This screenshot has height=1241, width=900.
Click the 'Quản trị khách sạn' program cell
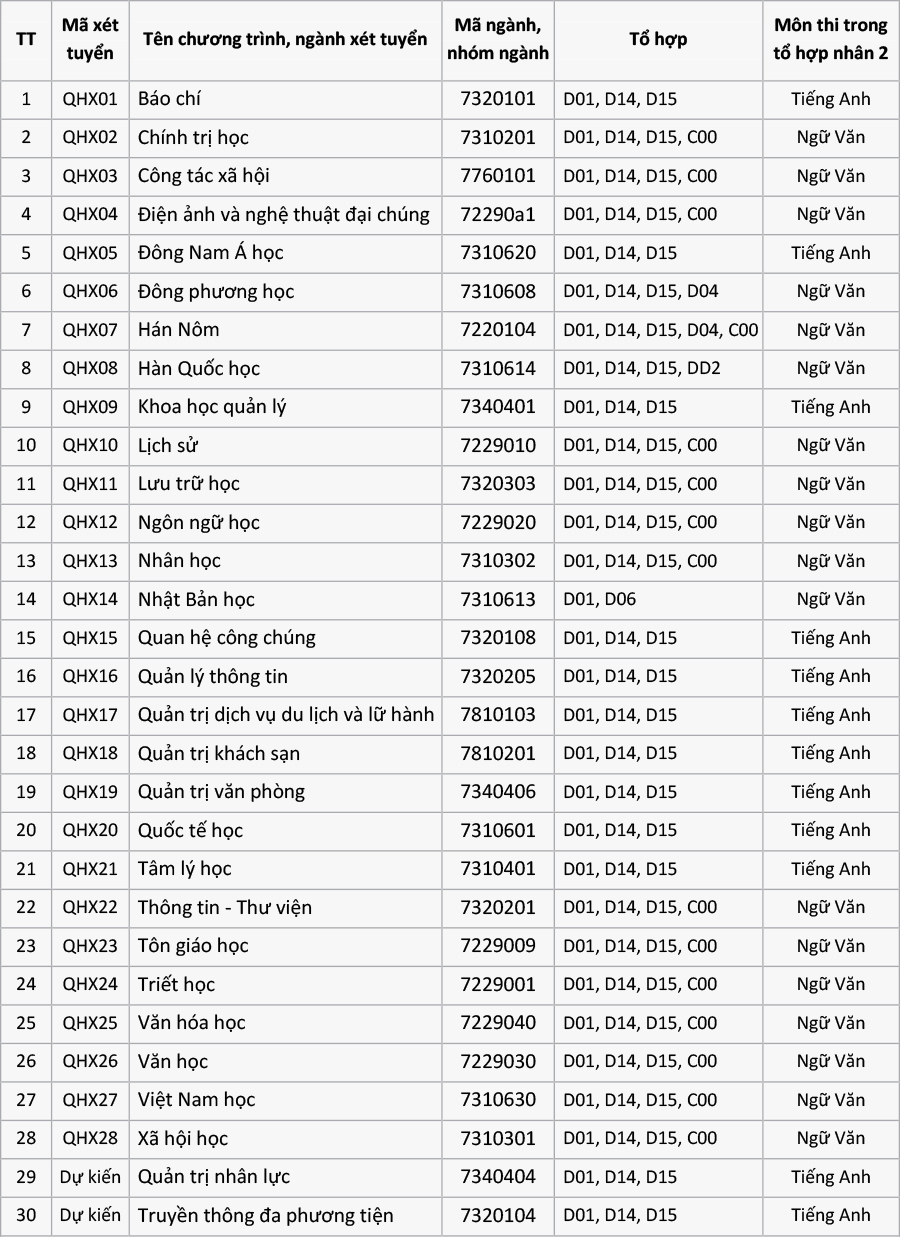click(x=219, y=753)
